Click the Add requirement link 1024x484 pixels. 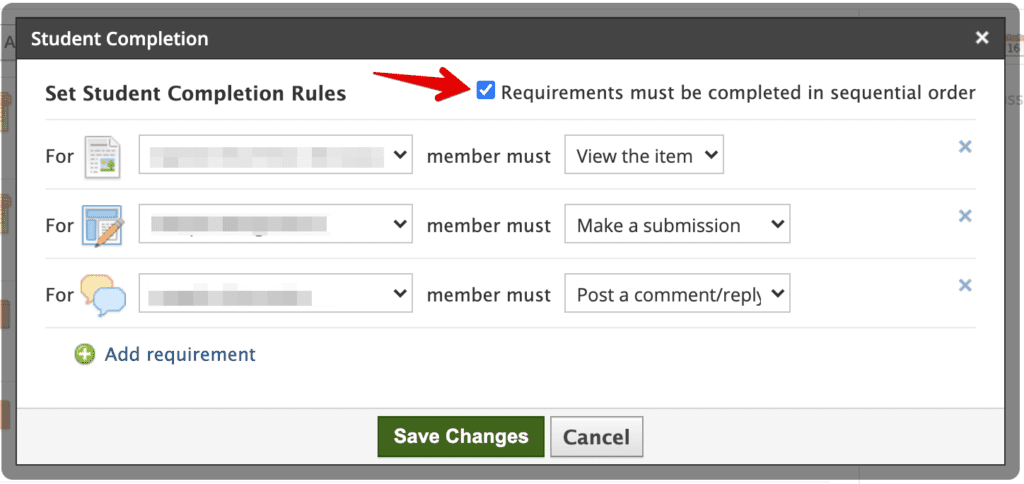click(180, 355)
